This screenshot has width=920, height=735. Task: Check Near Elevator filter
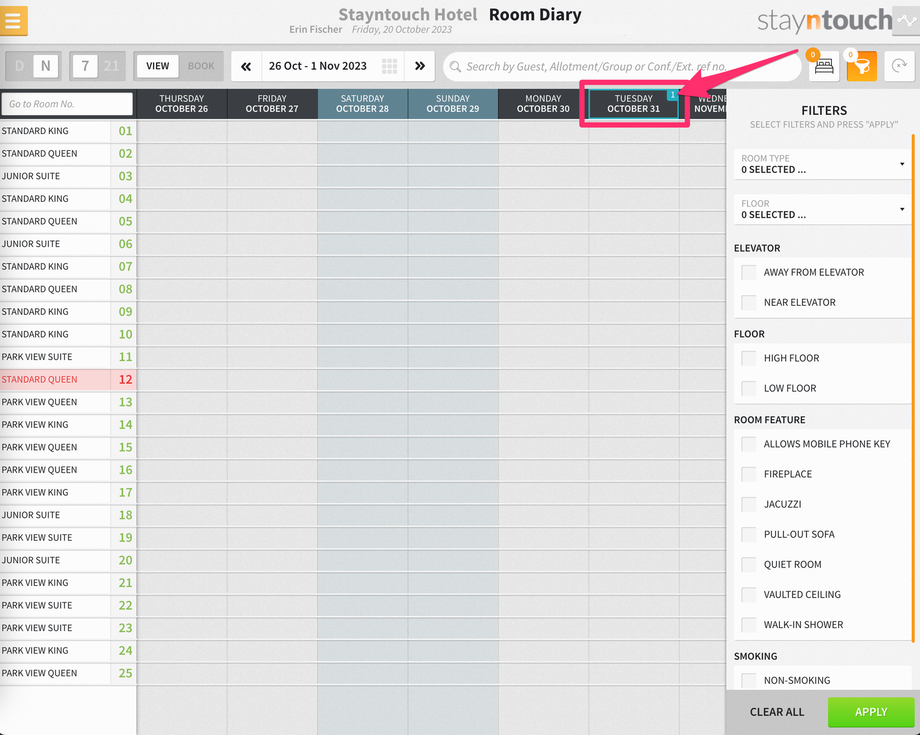pos(749,302)
